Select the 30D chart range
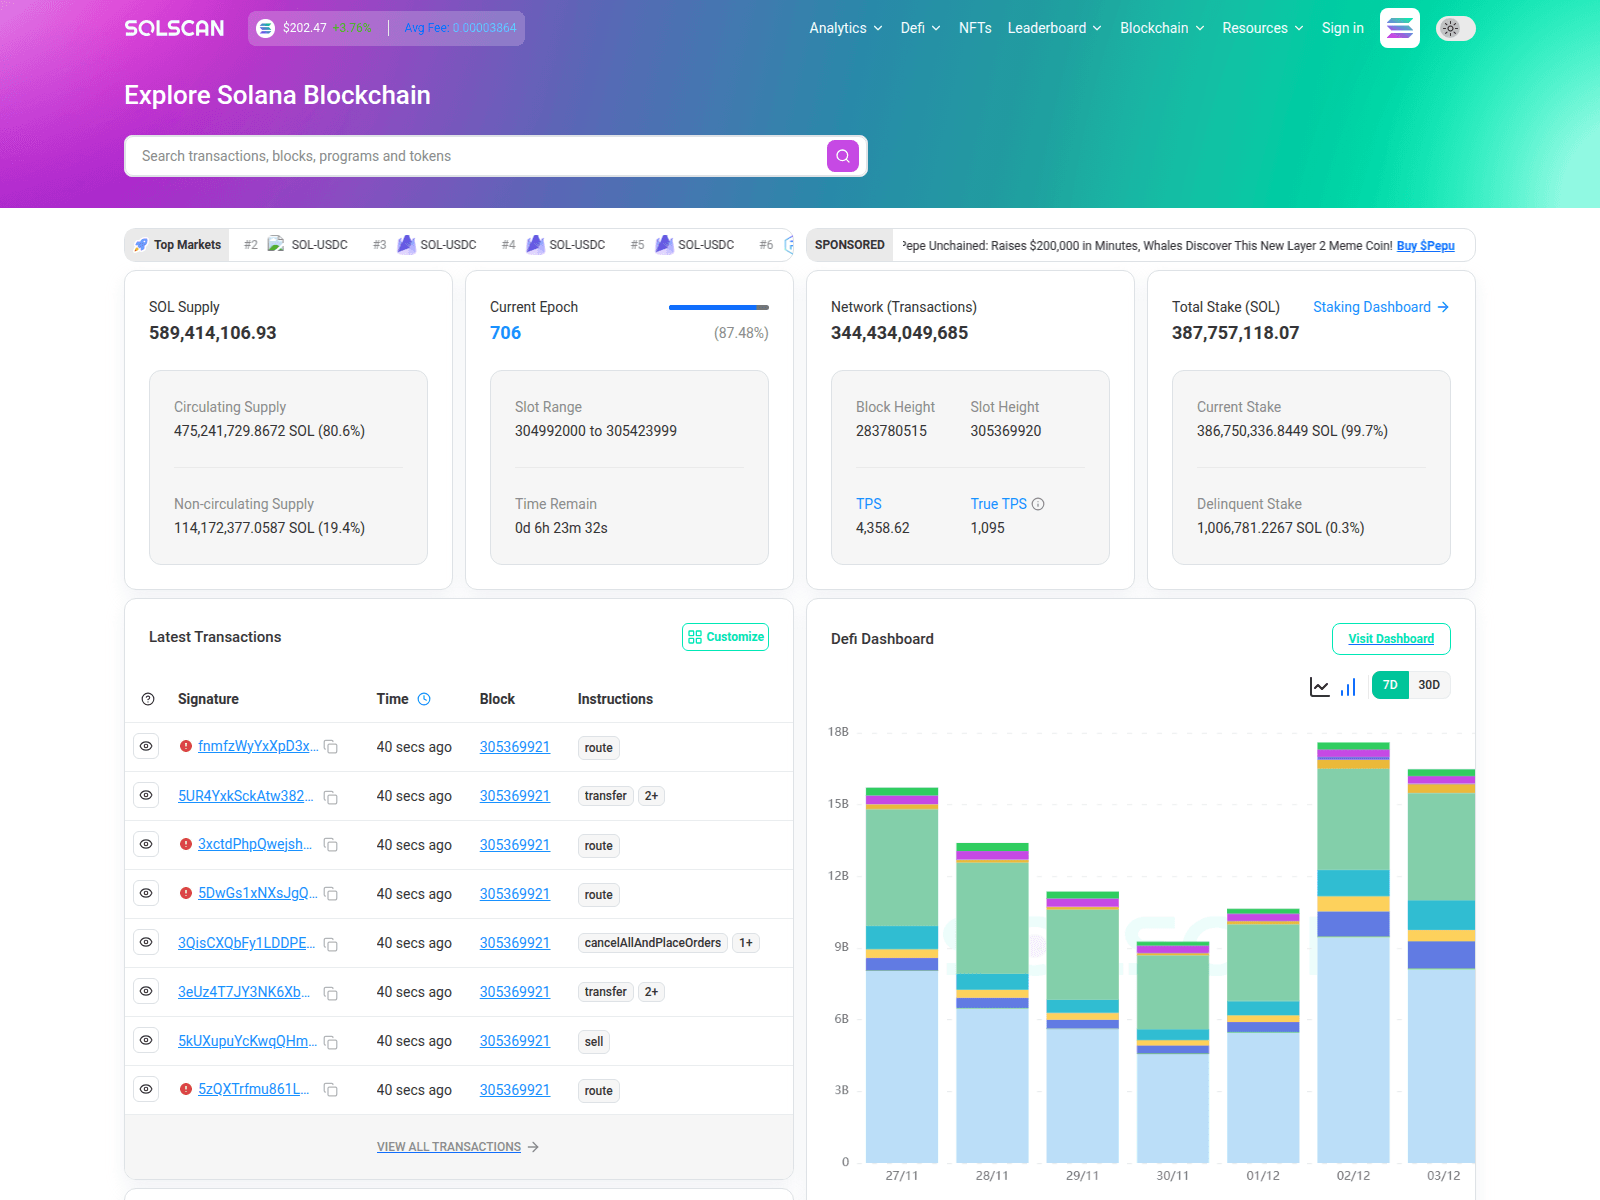The image size is (1600, 1200). pyautogui.click(x=1428, y=685)
